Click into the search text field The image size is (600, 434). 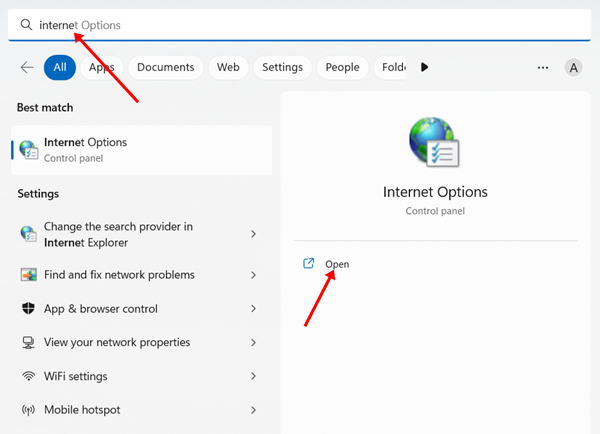click(300, 24)
